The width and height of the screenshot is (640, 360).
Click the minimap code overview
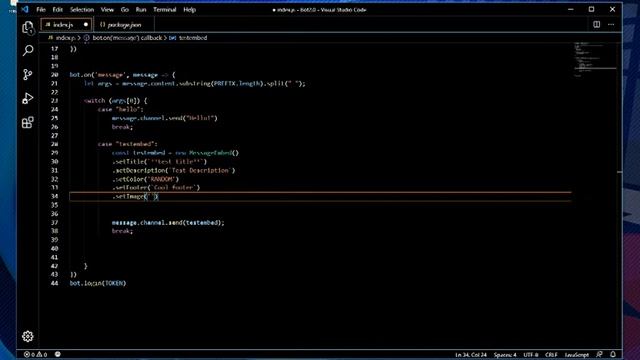pos(594,59)
